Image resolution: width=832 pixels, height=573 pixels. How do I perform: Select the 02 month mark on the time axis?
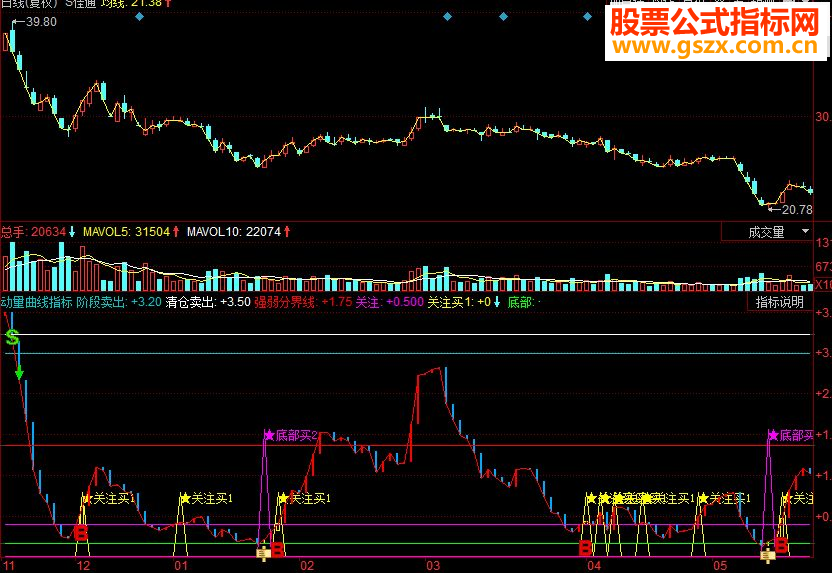pyautogui.click(x=307, y=566)
